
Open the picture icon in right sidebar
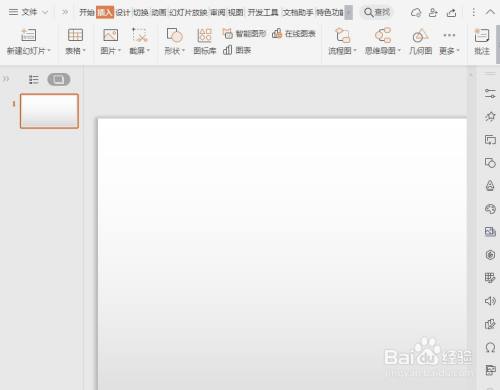[490, 232]
